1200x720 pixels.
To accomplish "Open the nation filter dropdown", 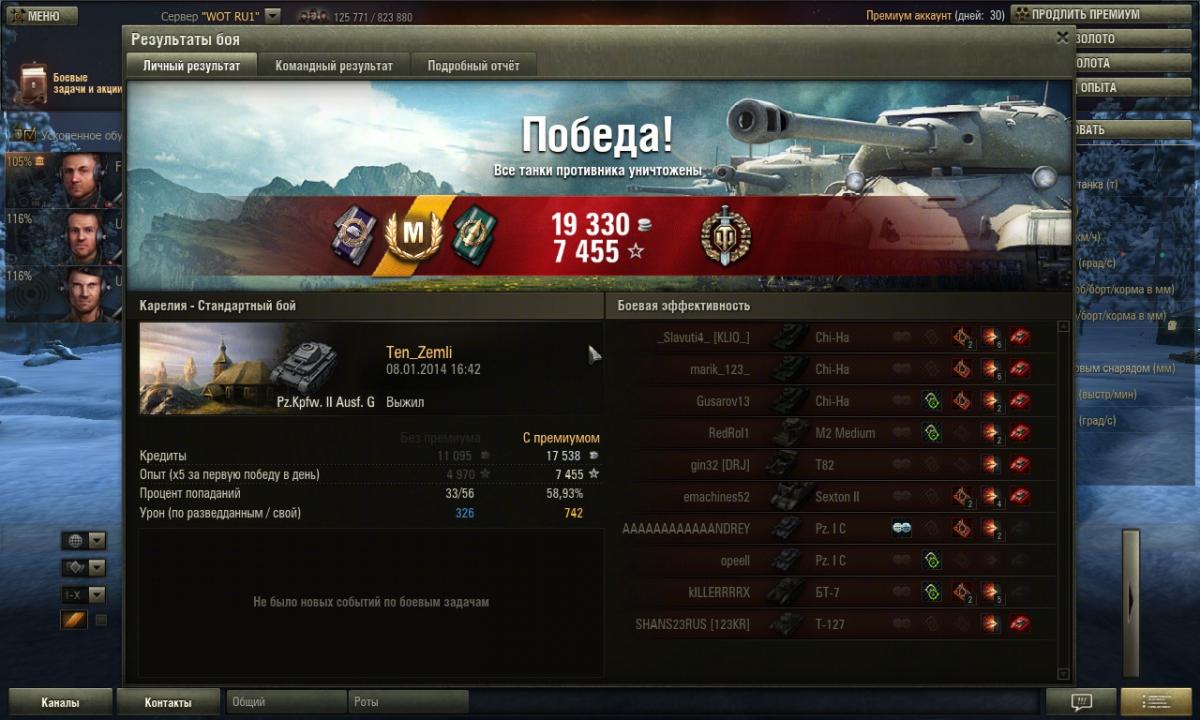I will coord(84,541).
